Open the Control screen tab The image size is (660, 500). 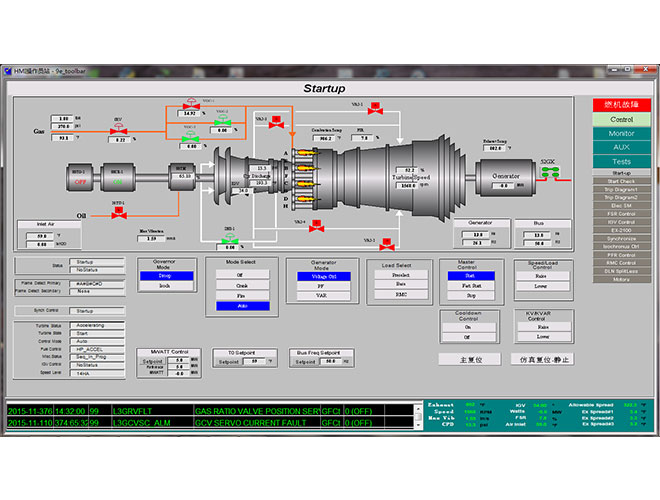(x=621, y=120)
